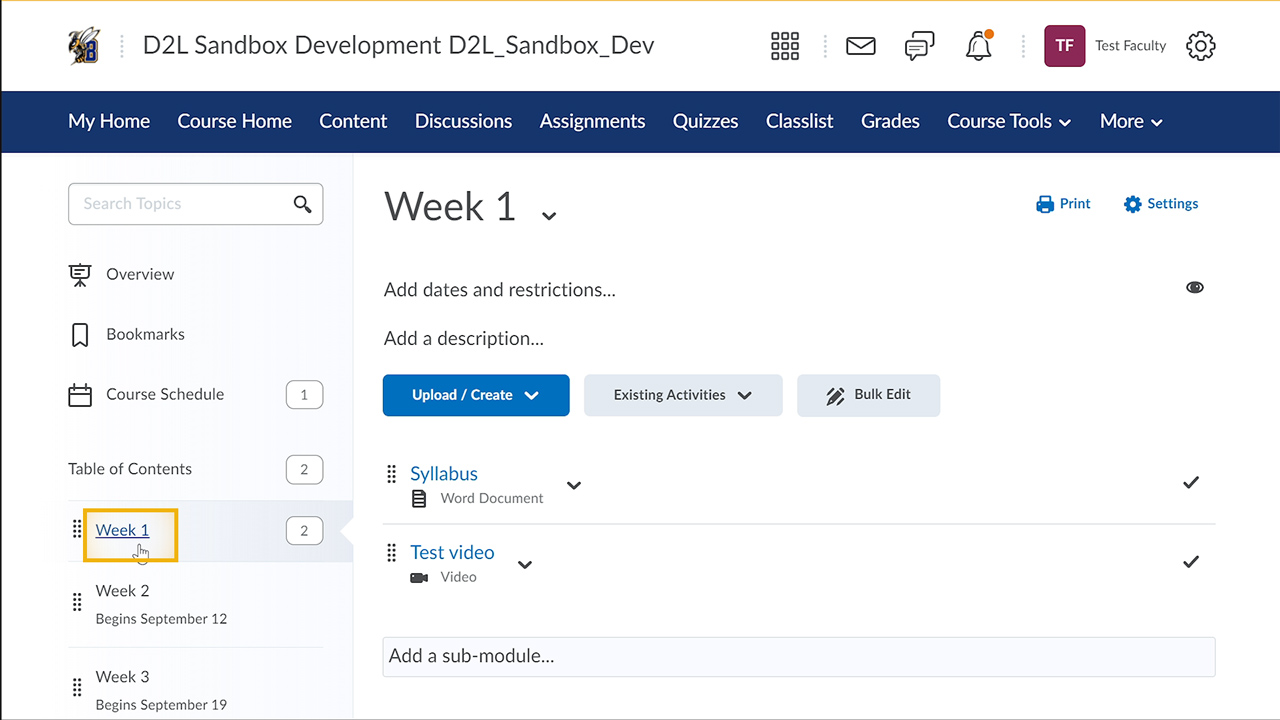Screen dimensions: 1280x720
Task: Open the Course Tools menu
Action: point(1008,121)
